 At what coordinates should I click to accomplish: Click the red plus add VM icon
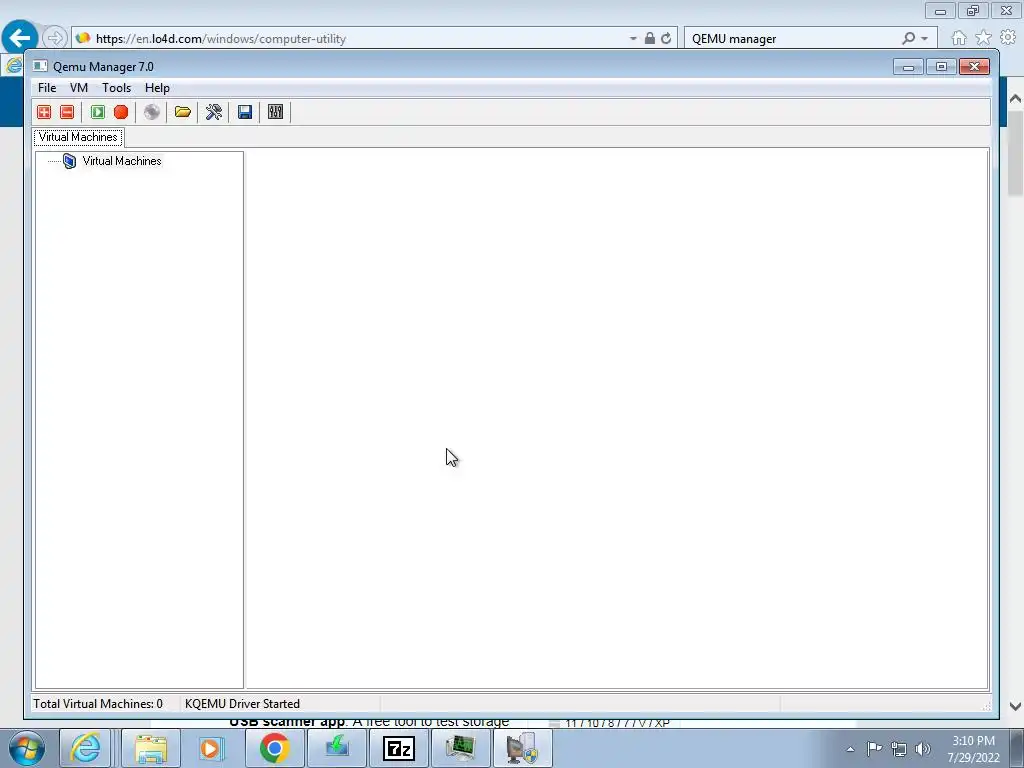(44, 112)
